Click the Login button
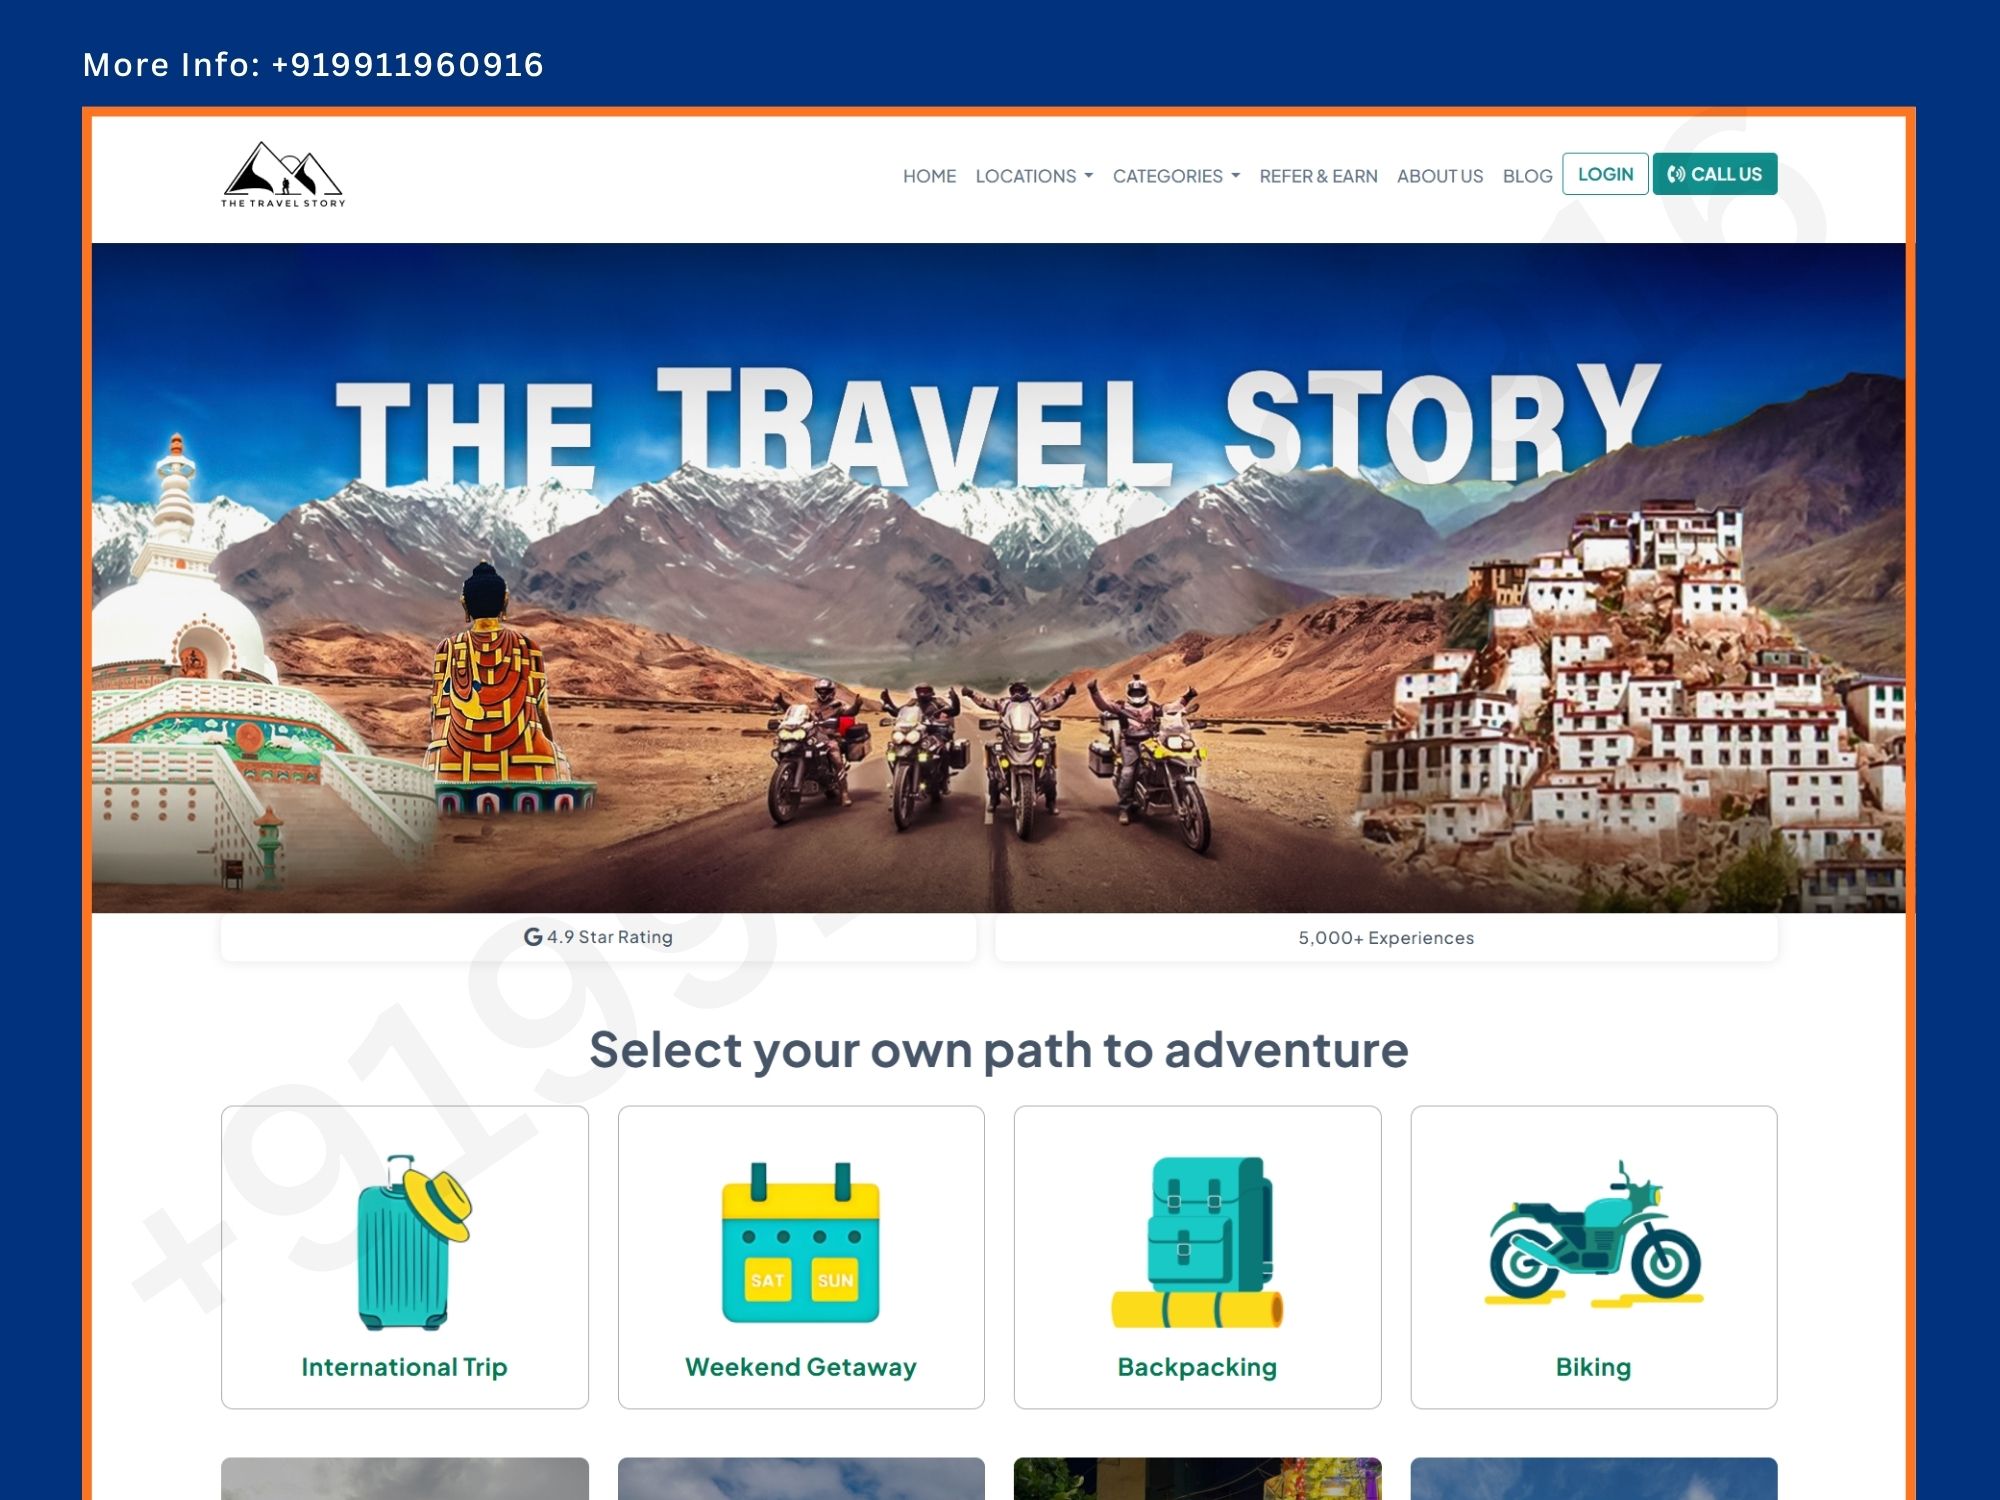The width and height of the screenshot is (2000, 1500). pyautogui.click(x=1605, y=174)
